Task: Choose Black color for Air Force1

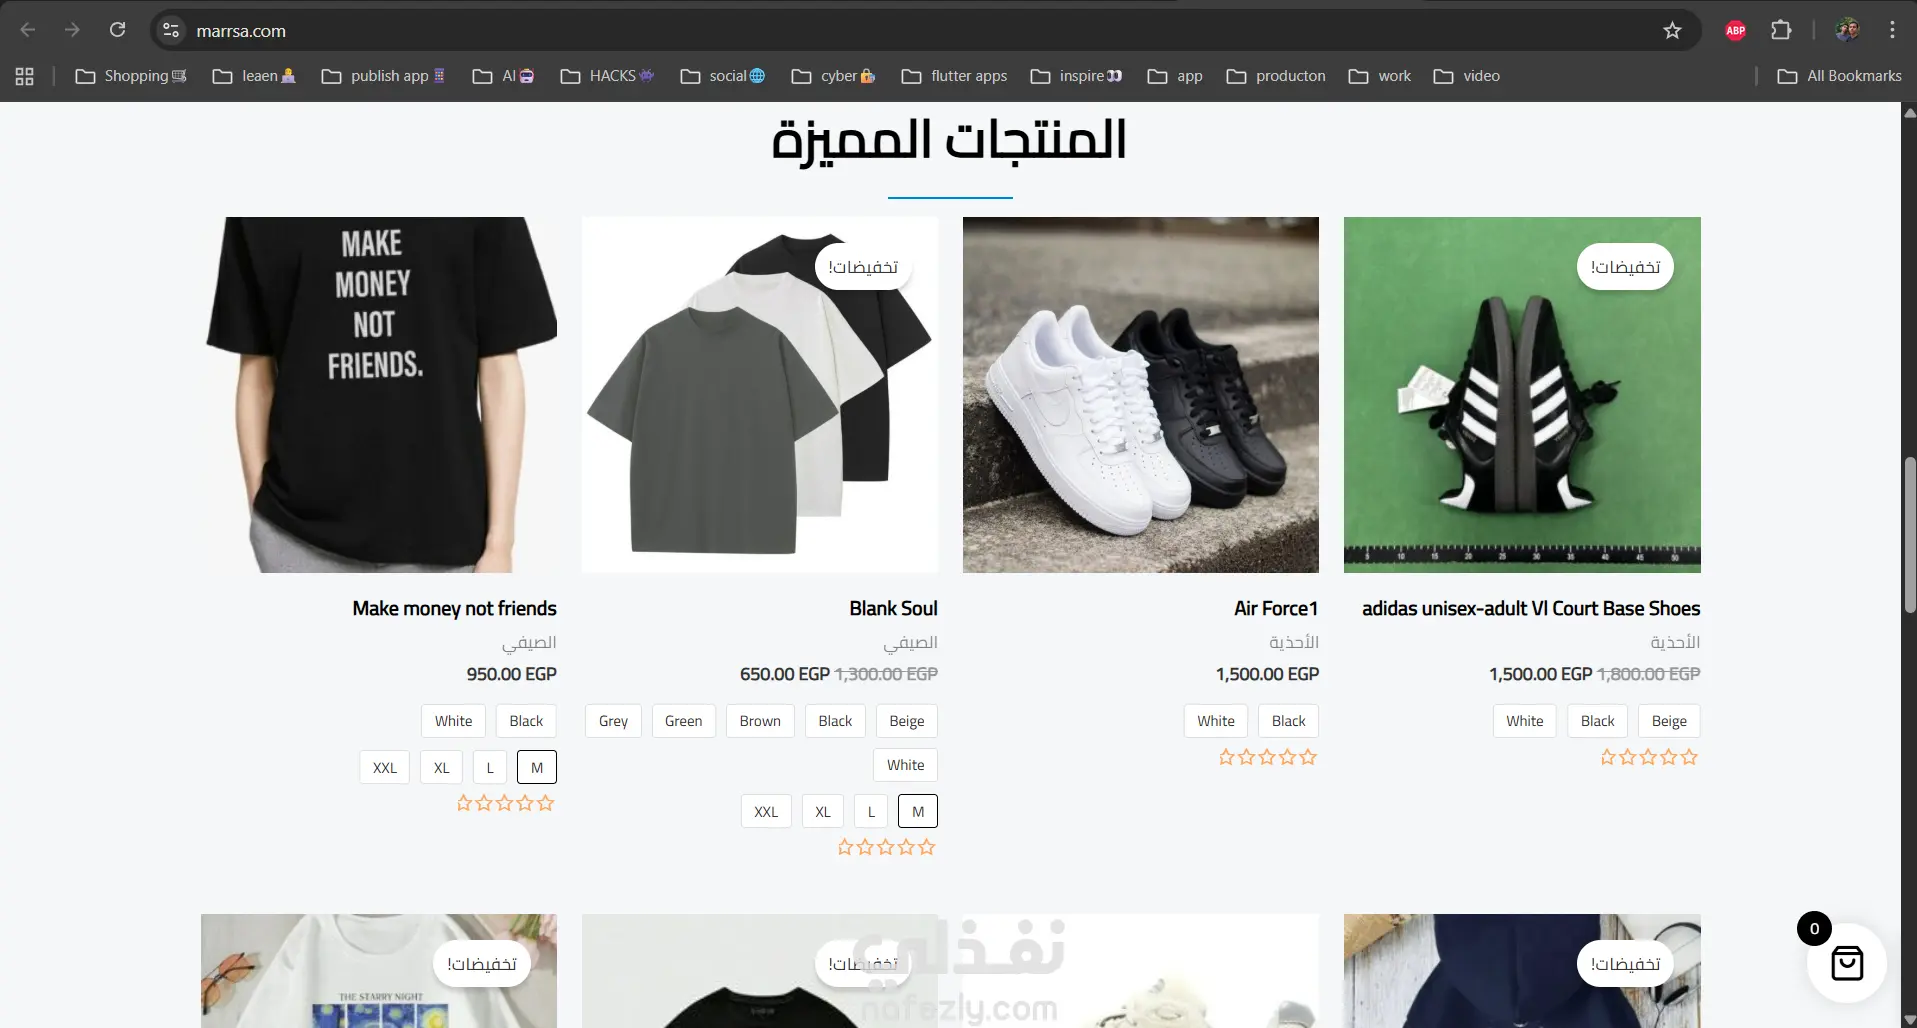Action: coord(1289,721)
